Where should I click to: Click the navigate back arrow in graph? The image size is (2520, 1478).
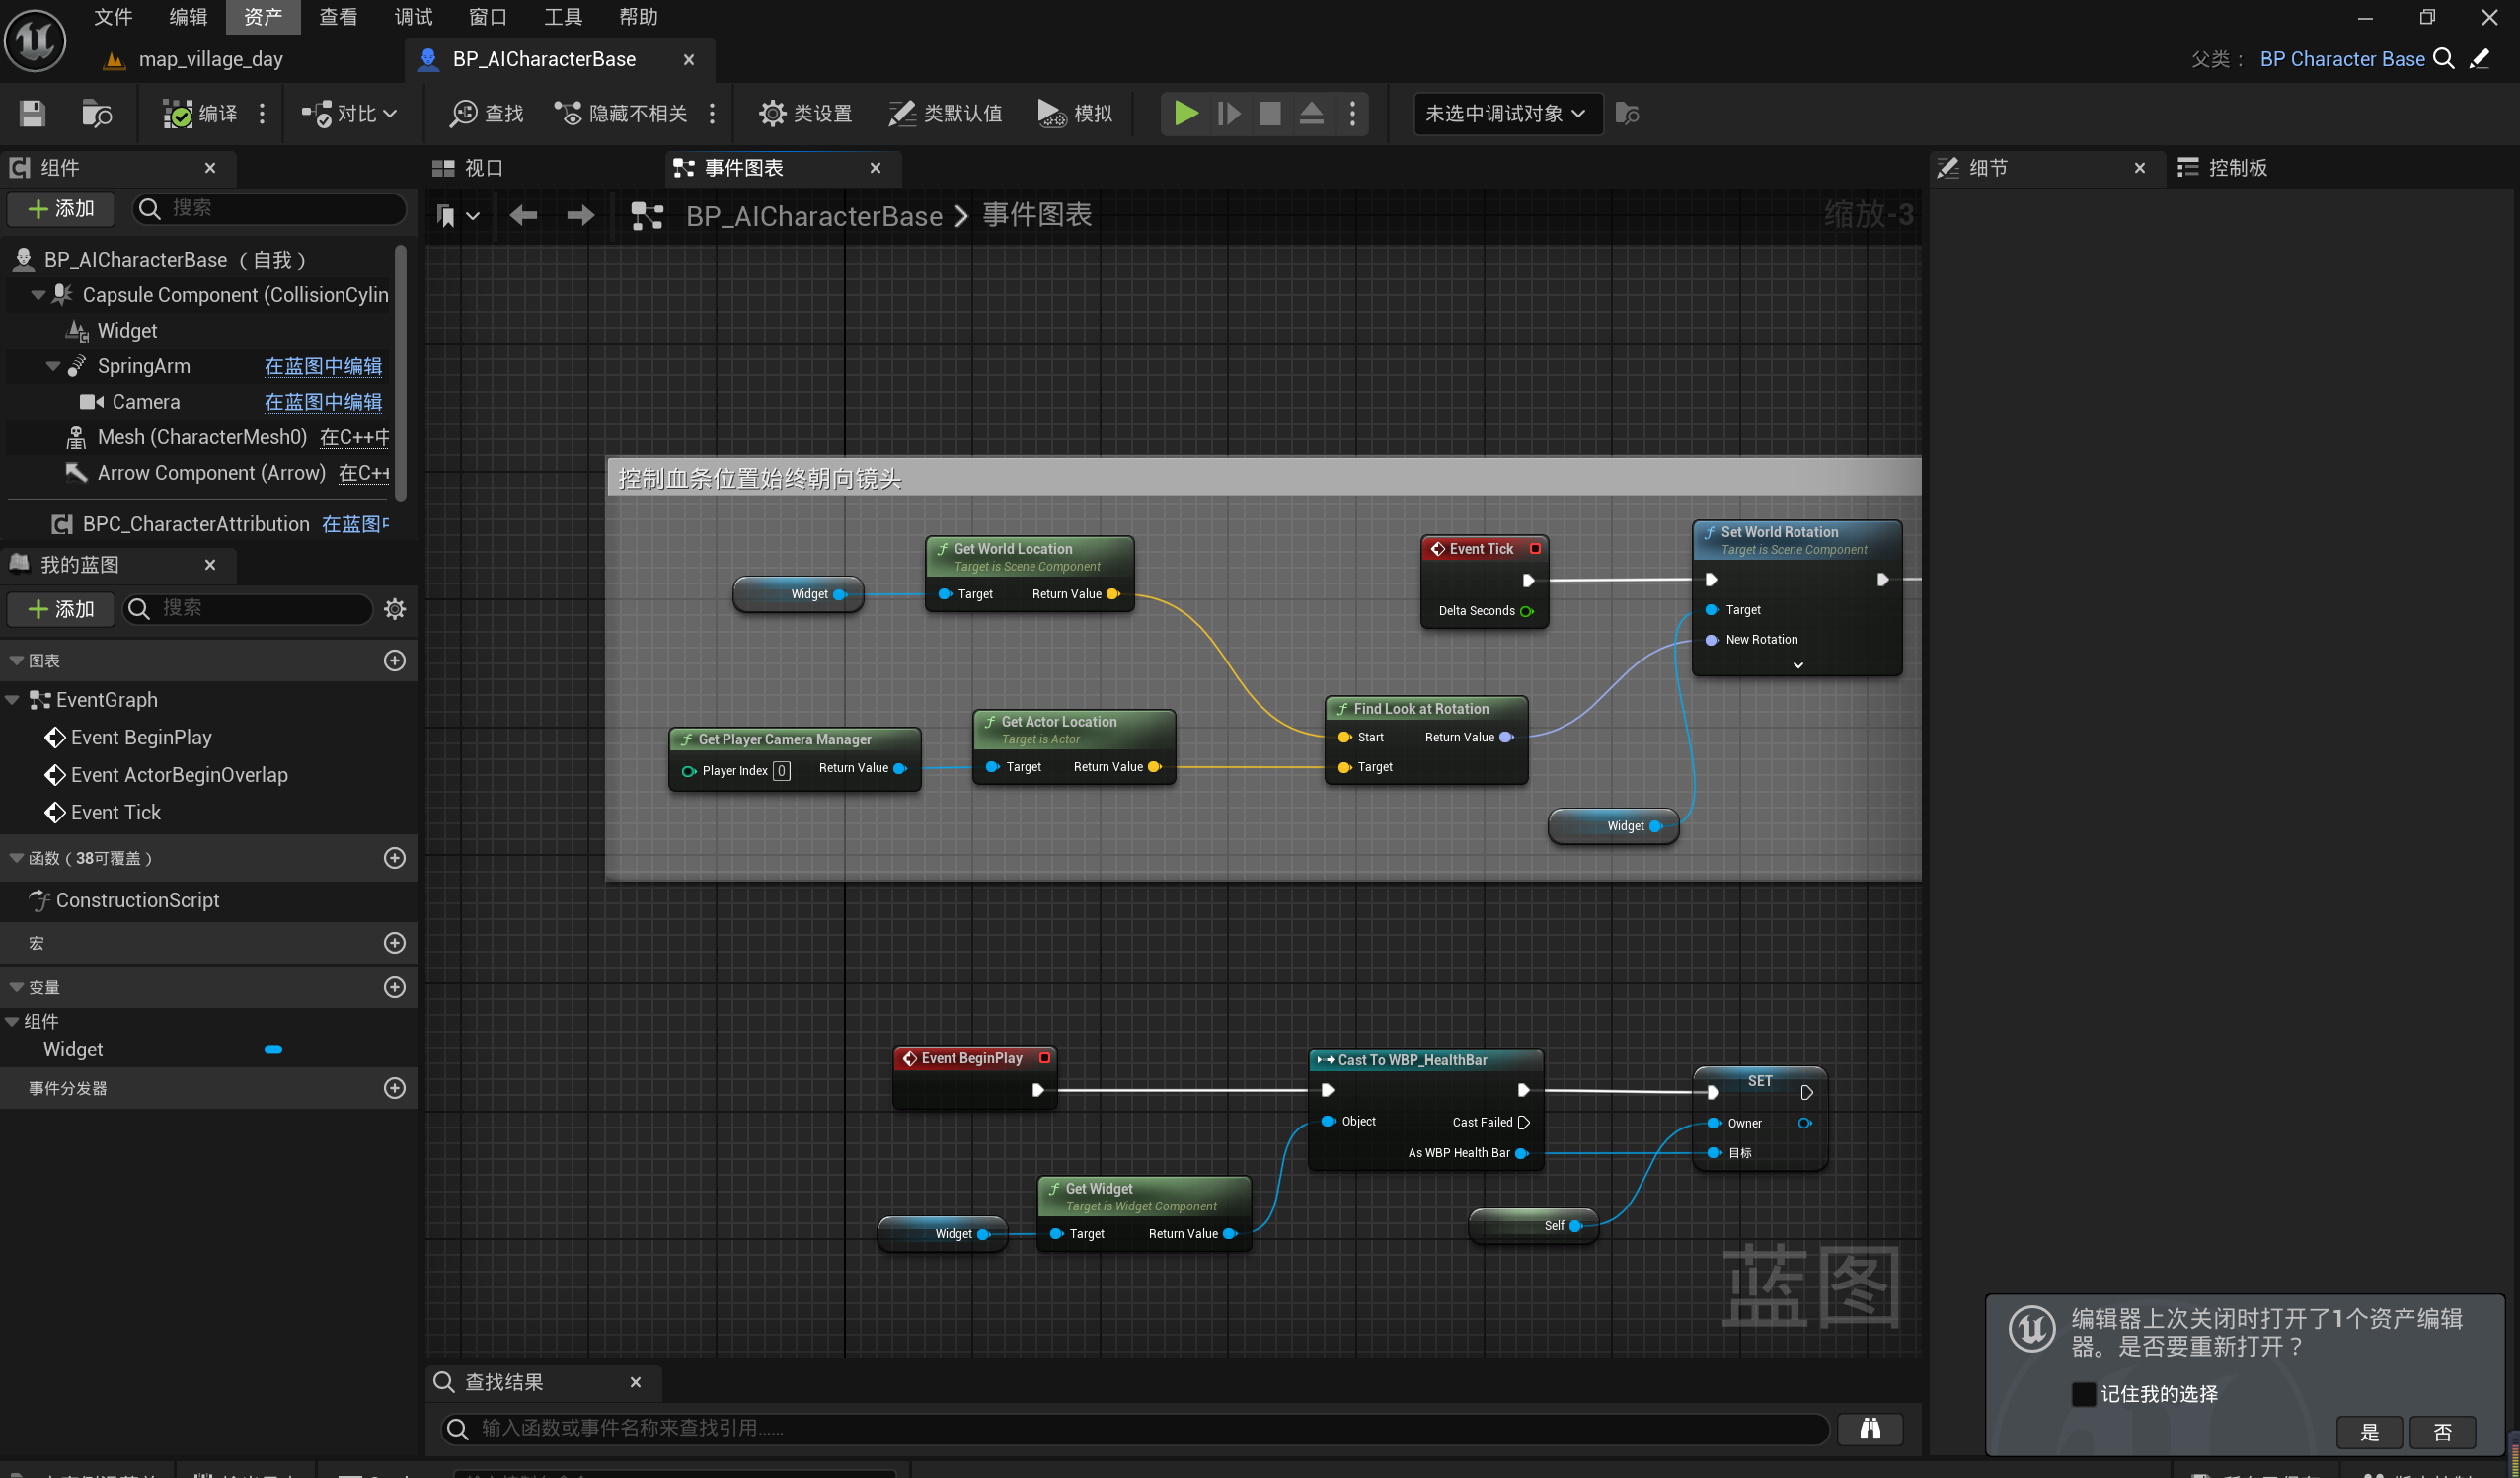click(x=523, y=216)
